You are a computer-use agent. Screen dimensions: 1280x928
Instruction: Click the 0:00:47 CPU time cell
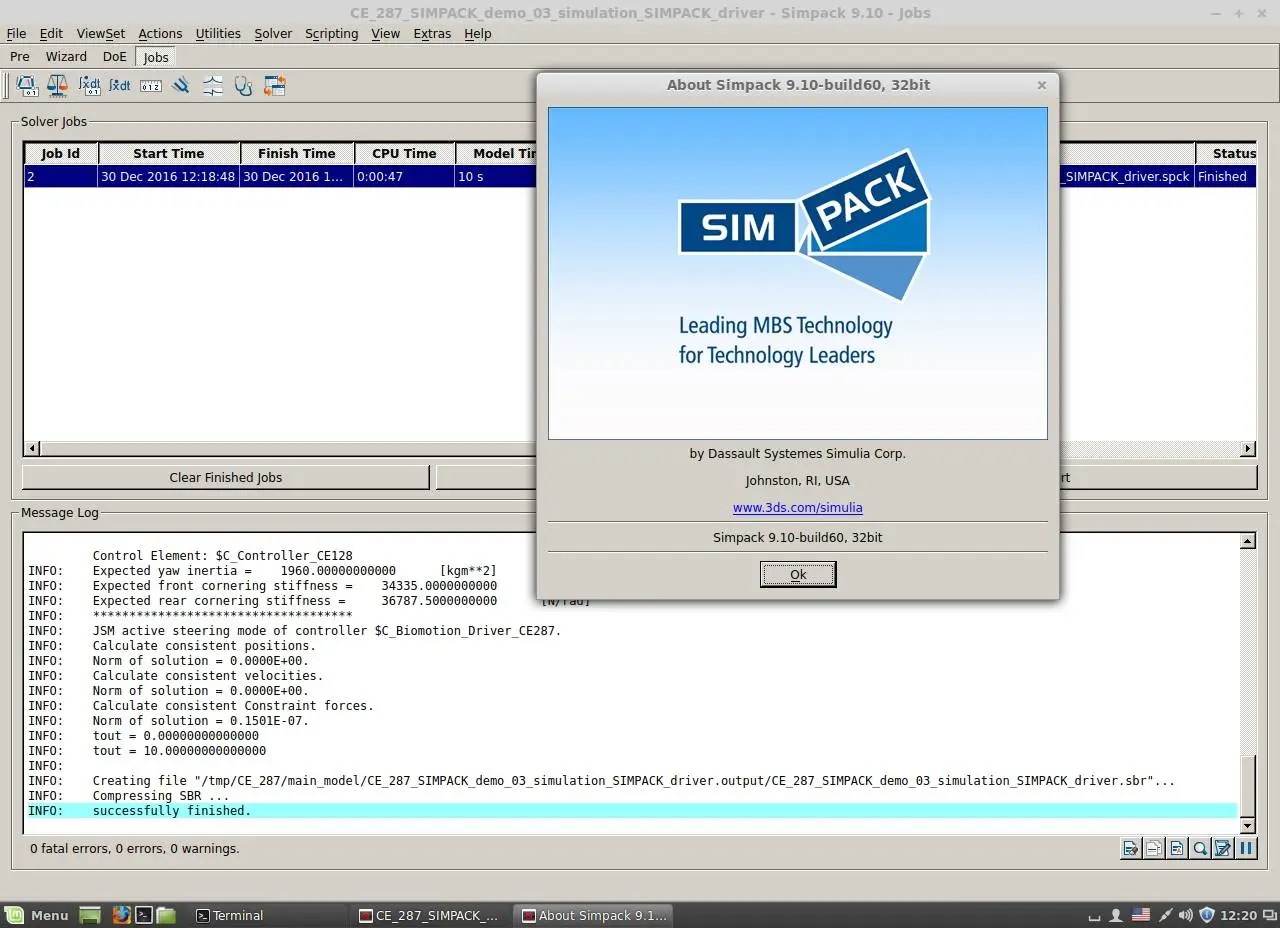point(405,176)
